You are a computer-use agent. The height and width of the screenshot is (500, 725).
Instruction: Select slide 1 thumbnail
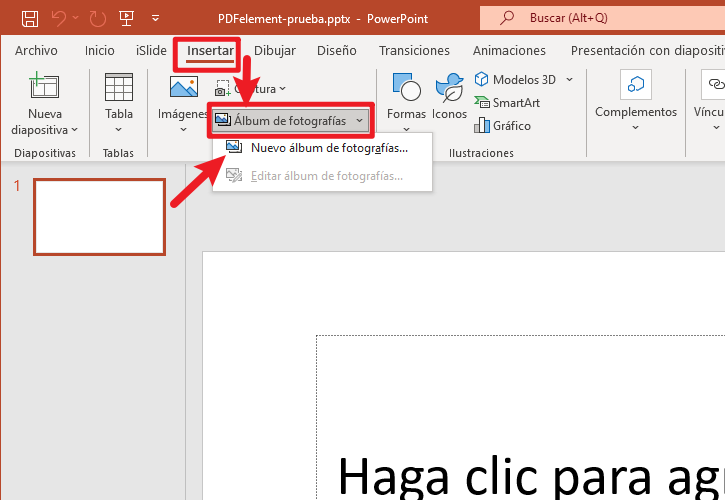tap(99, 217)
